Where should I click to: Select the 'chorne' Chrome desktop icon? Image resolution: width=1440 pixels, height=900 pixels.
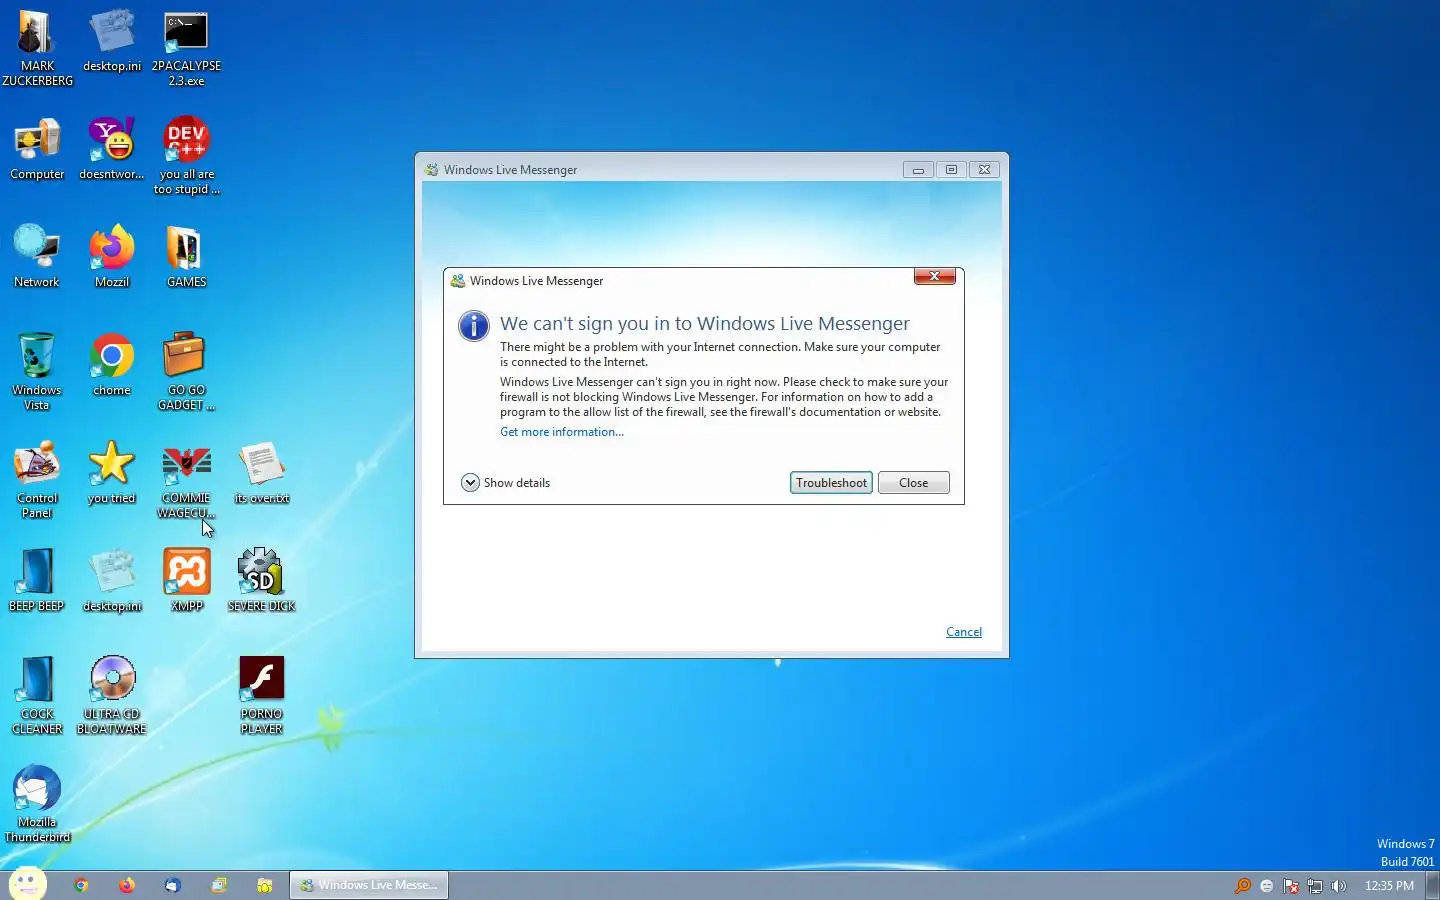point(112,365)
